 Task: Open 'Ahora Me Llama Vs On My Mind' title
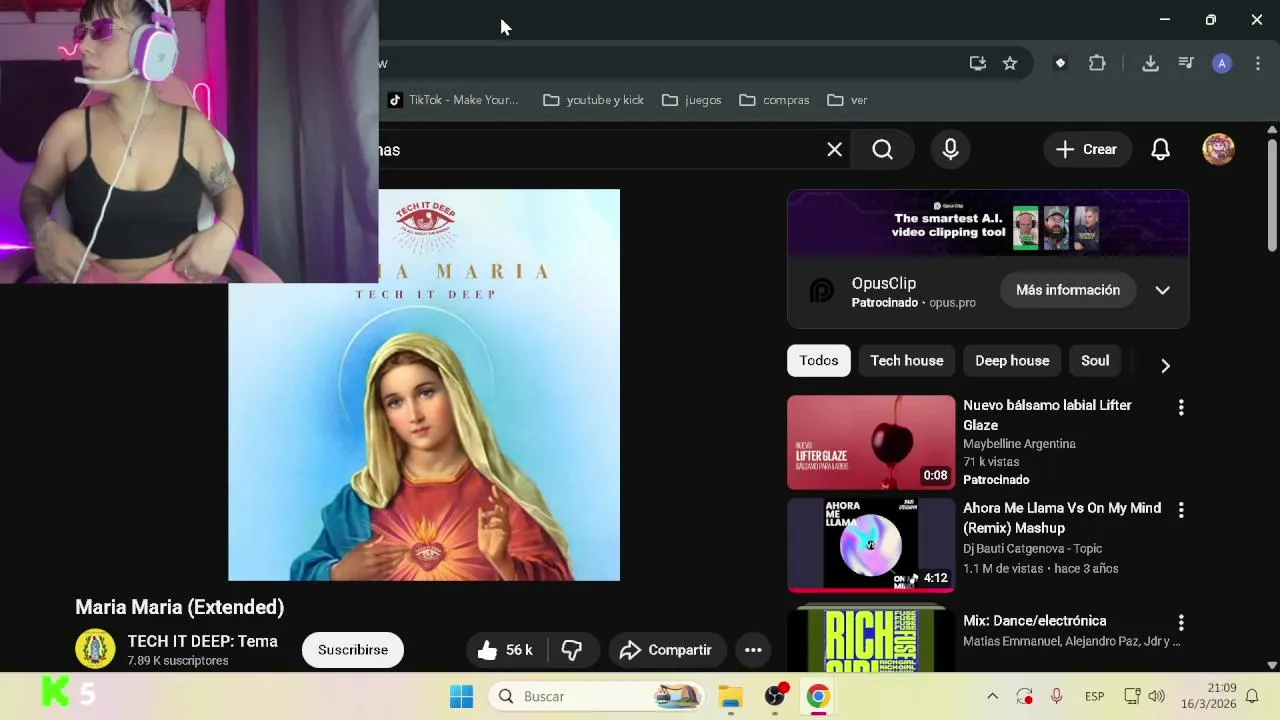pyautogui.click(x=1062, y=518)
